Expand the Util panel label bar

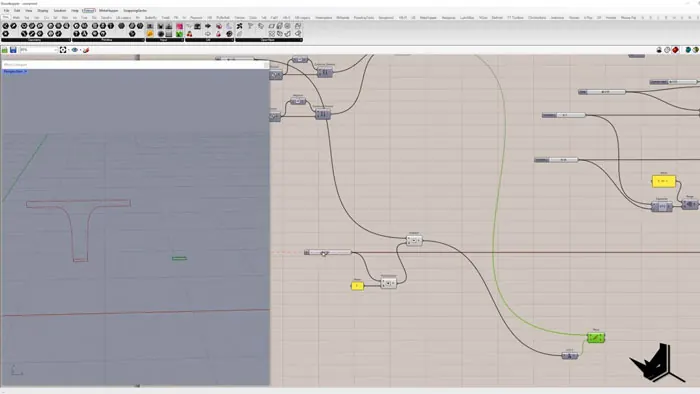click(x=209, y=40)
